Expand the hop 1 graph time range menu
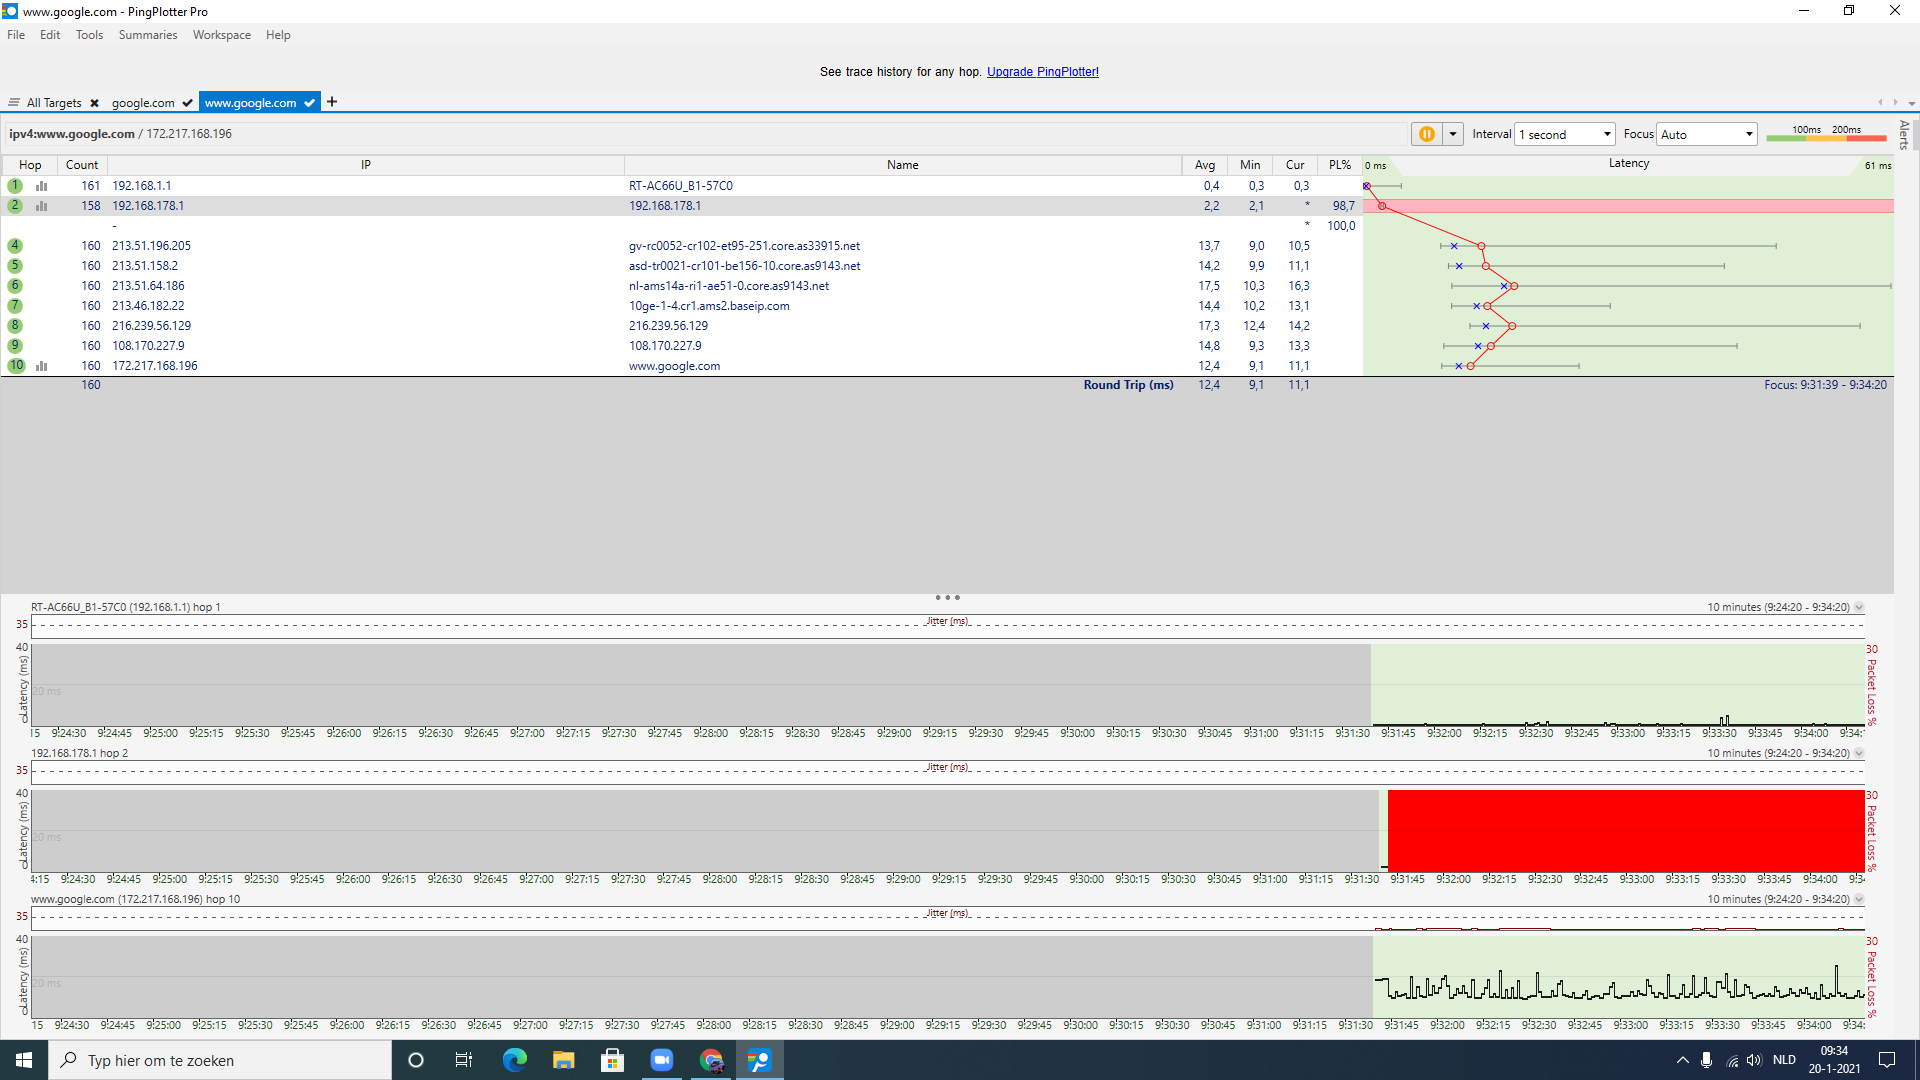The width and height of the screenshot is (1920, 1080). [1859, 608]
